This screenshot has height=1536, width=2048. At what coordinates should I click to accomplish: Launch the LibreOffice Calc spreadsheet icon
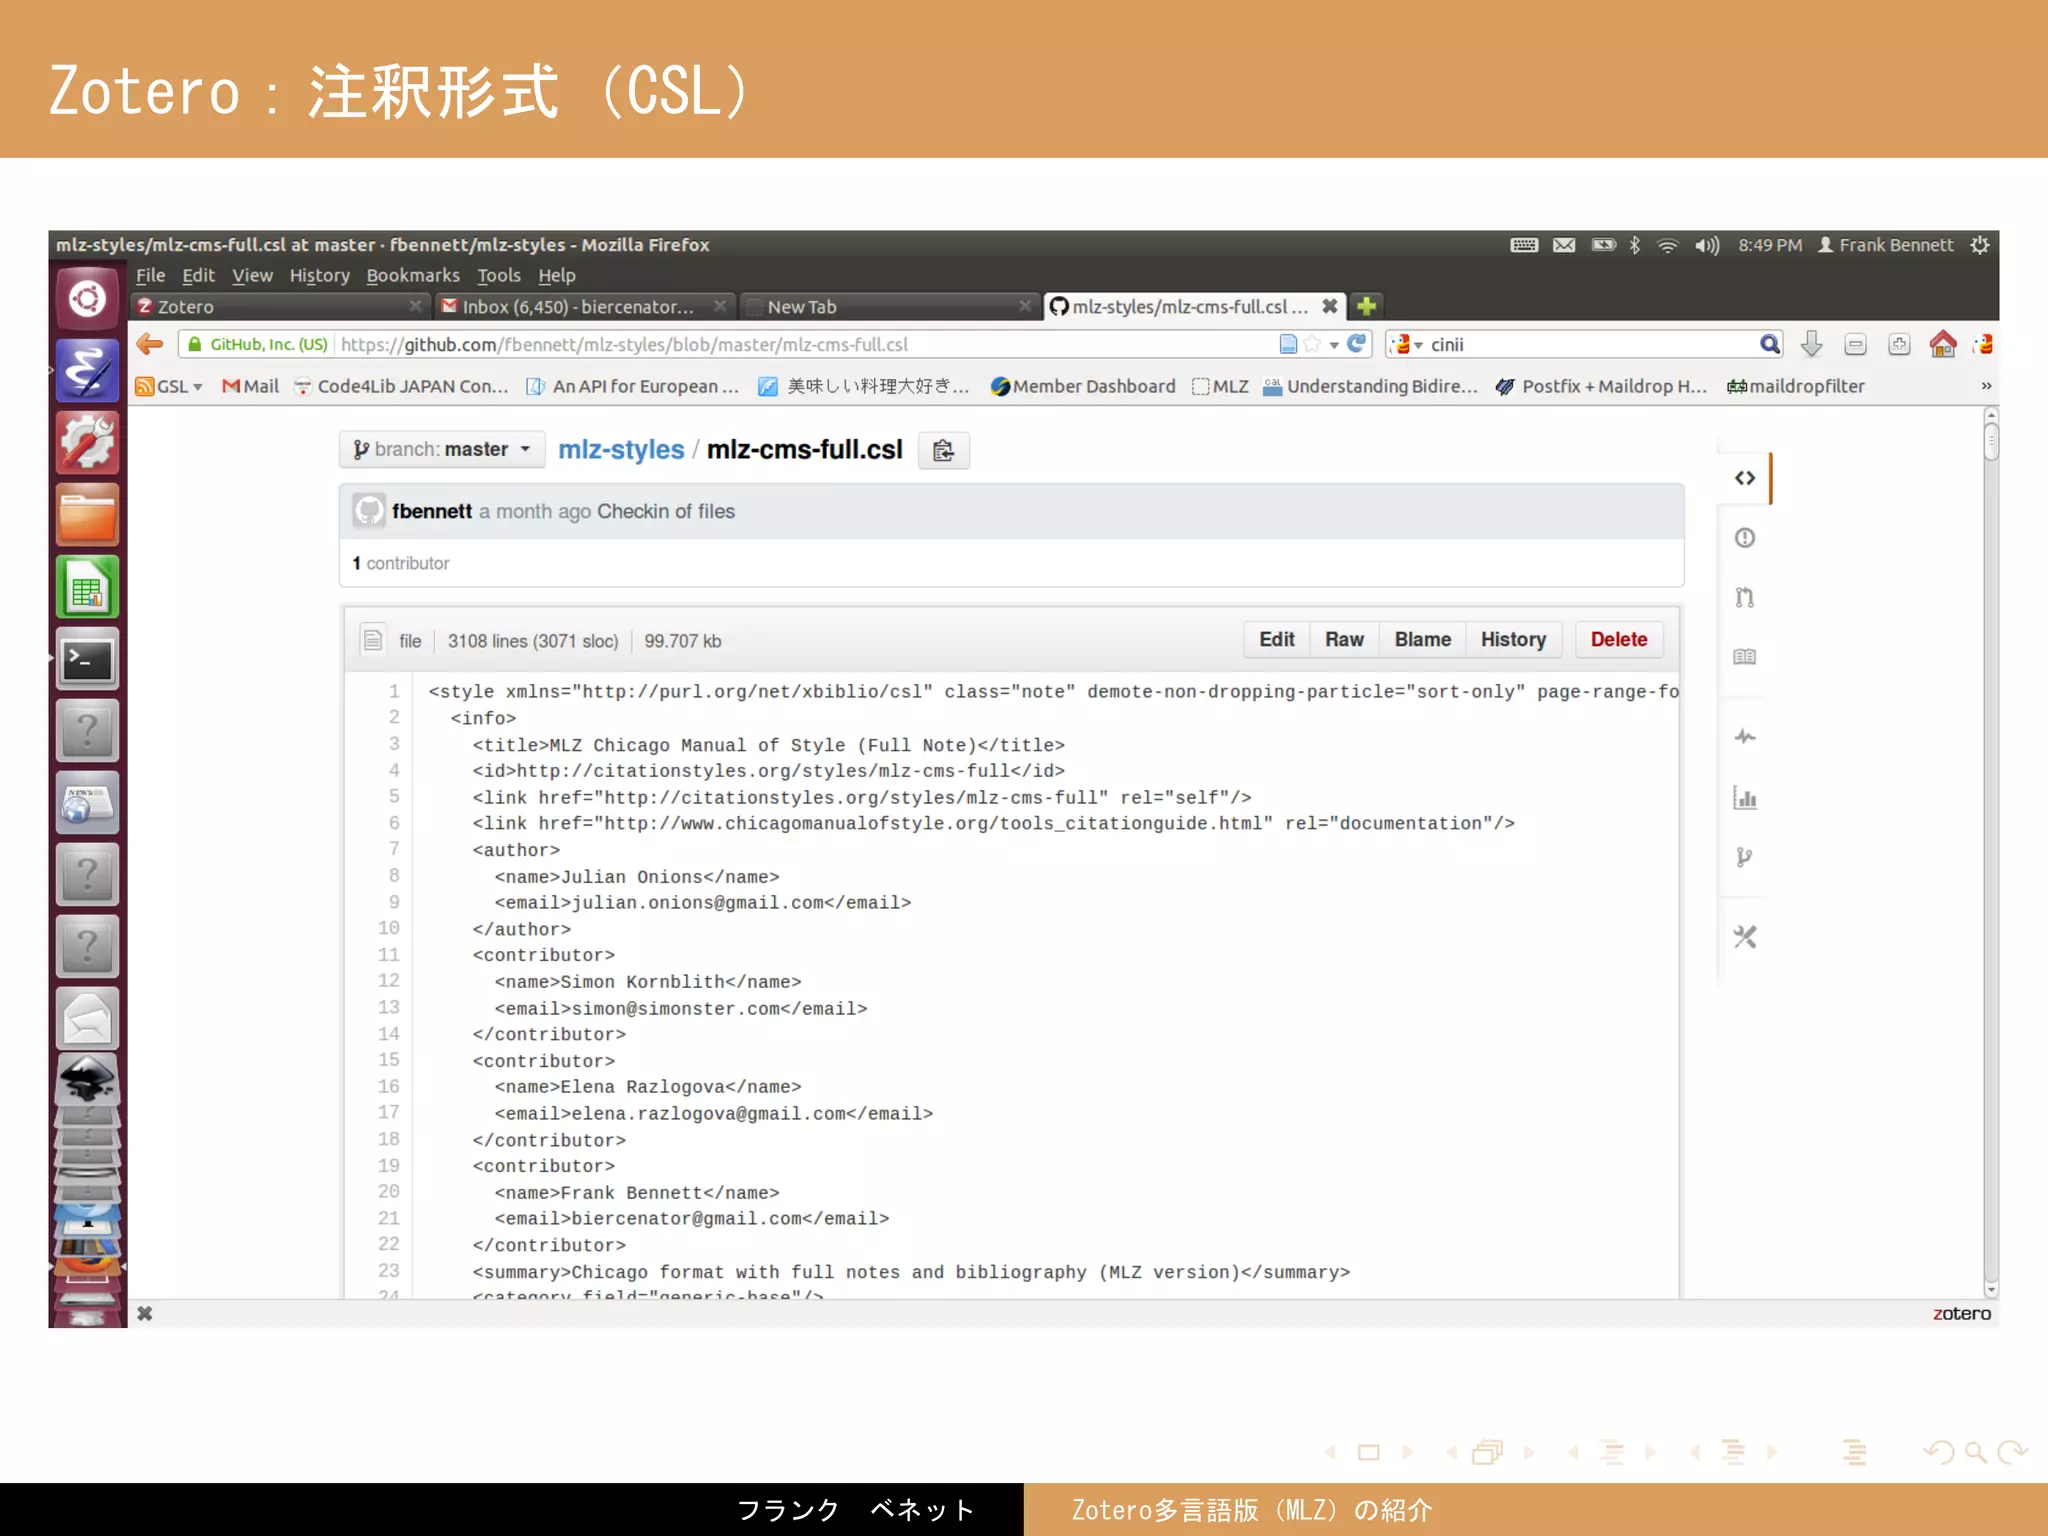pyautogui.click(x=87, y=587)
